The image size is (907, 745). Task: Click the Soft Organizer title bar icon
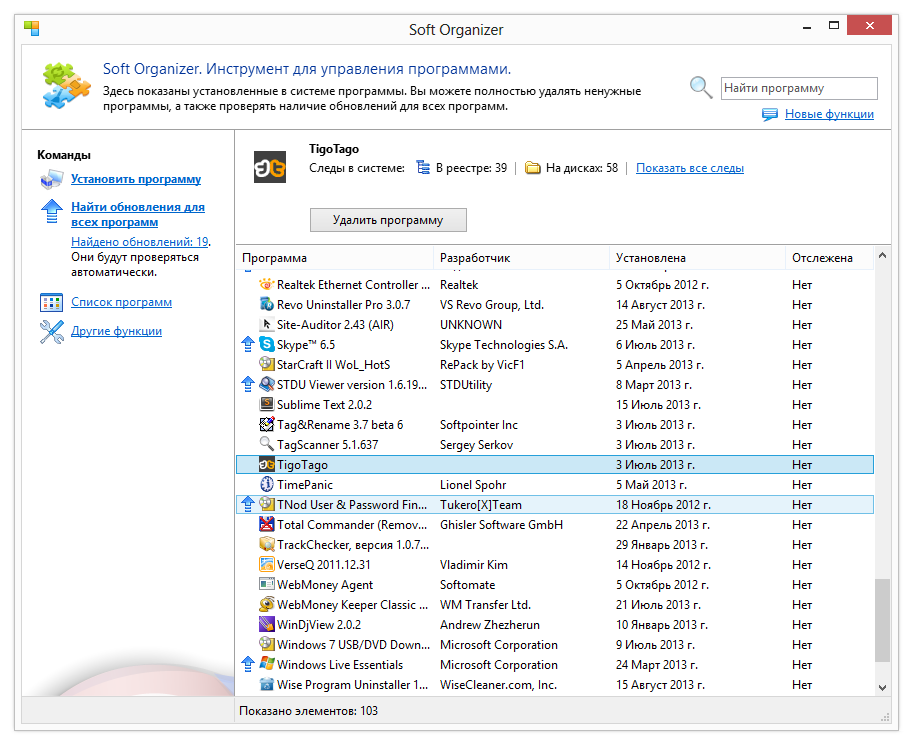(32, 28)
